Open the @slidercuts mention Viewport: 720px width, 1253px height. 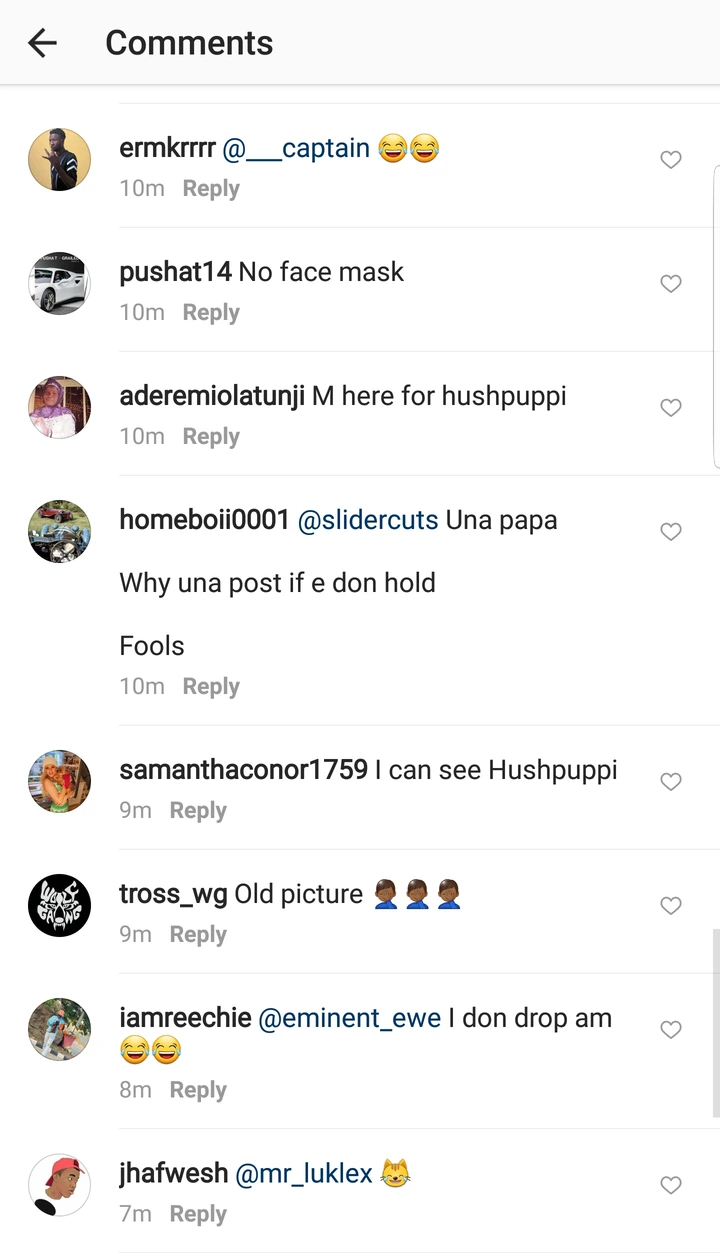(368, 520)
